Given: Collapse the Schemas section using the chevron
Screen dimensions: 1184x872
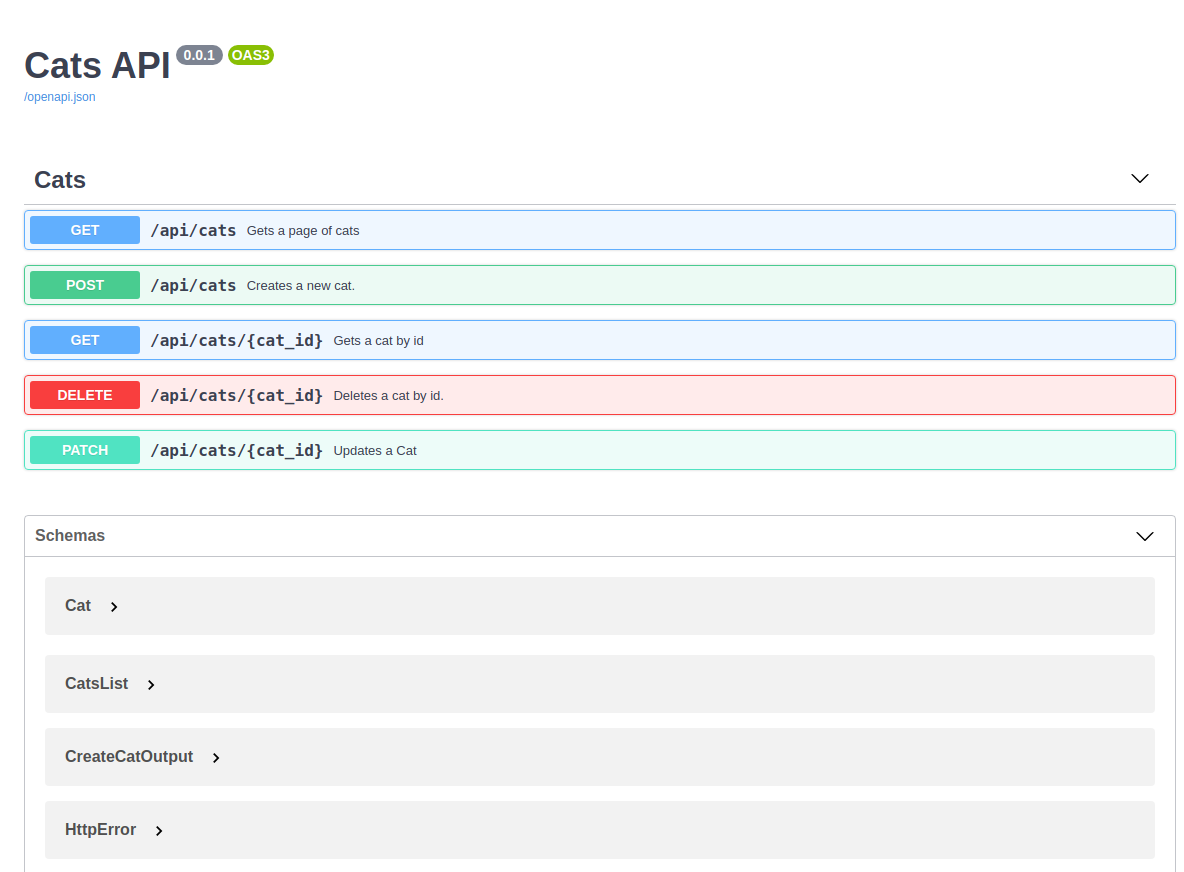Looking at the screenshot, I should click(x=1144, y=536).
